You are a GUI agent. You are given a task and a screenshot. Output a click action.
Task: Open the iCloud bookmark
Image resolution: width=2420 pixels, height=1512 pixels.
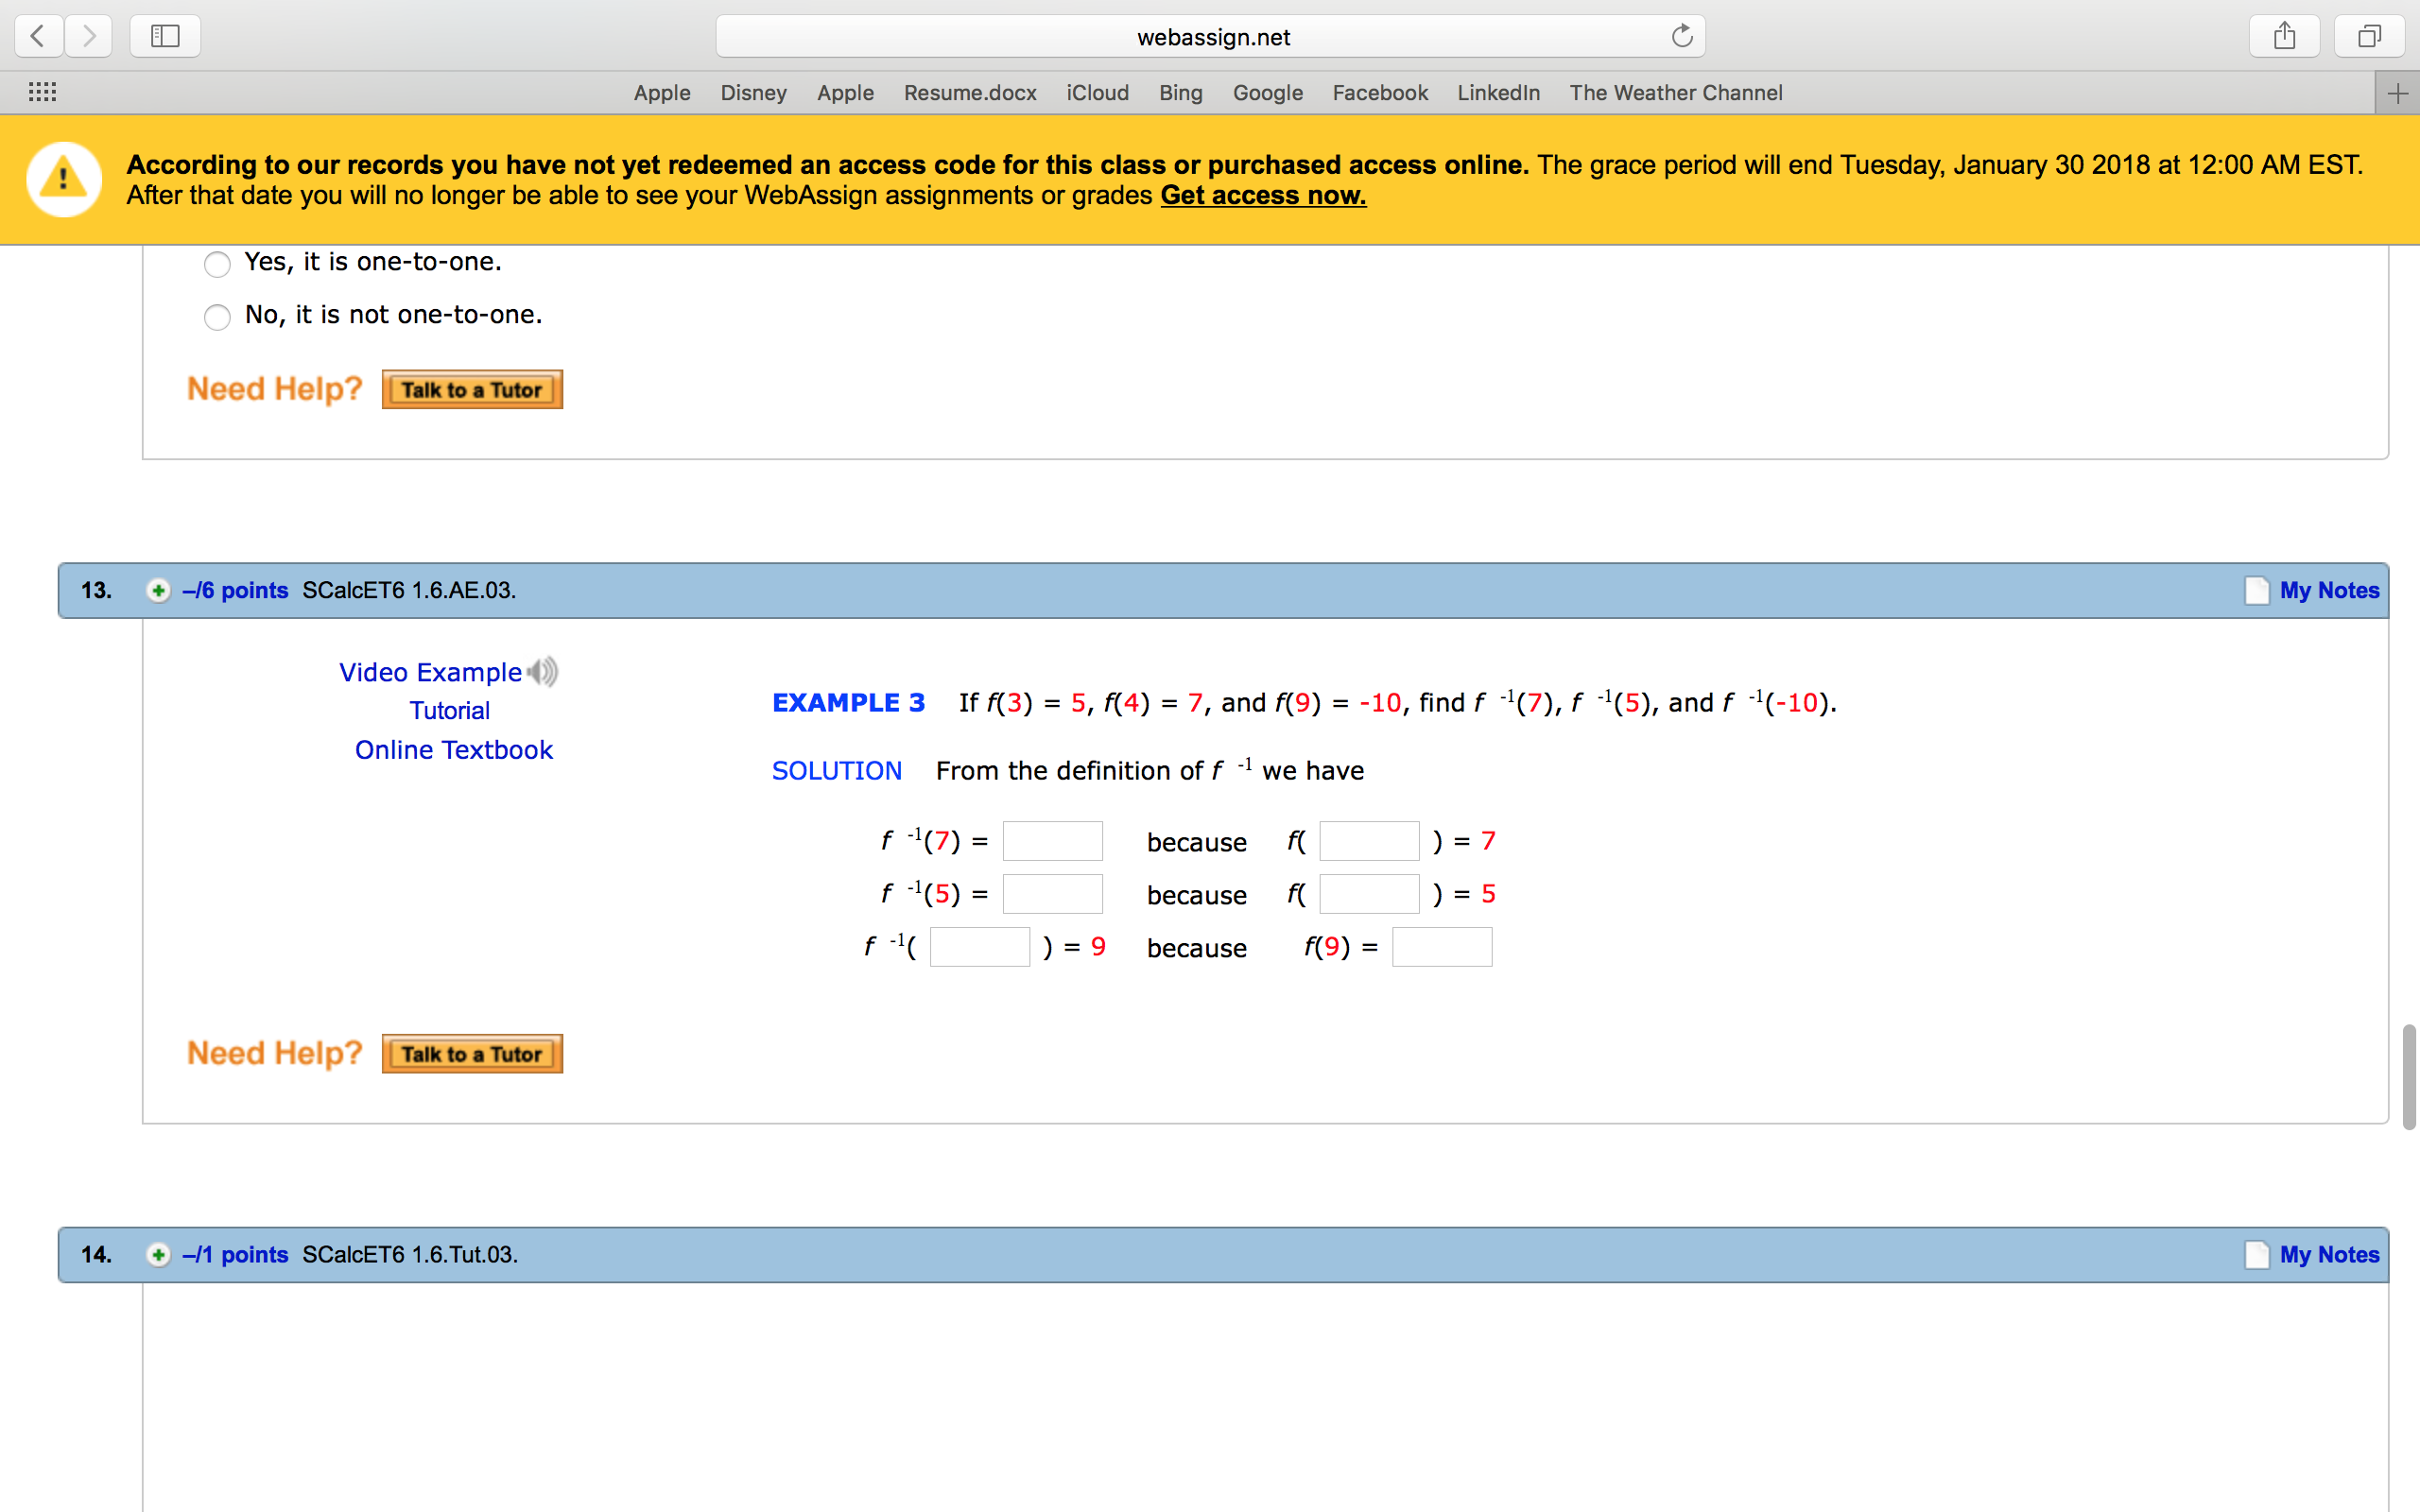click(1097, 93)
